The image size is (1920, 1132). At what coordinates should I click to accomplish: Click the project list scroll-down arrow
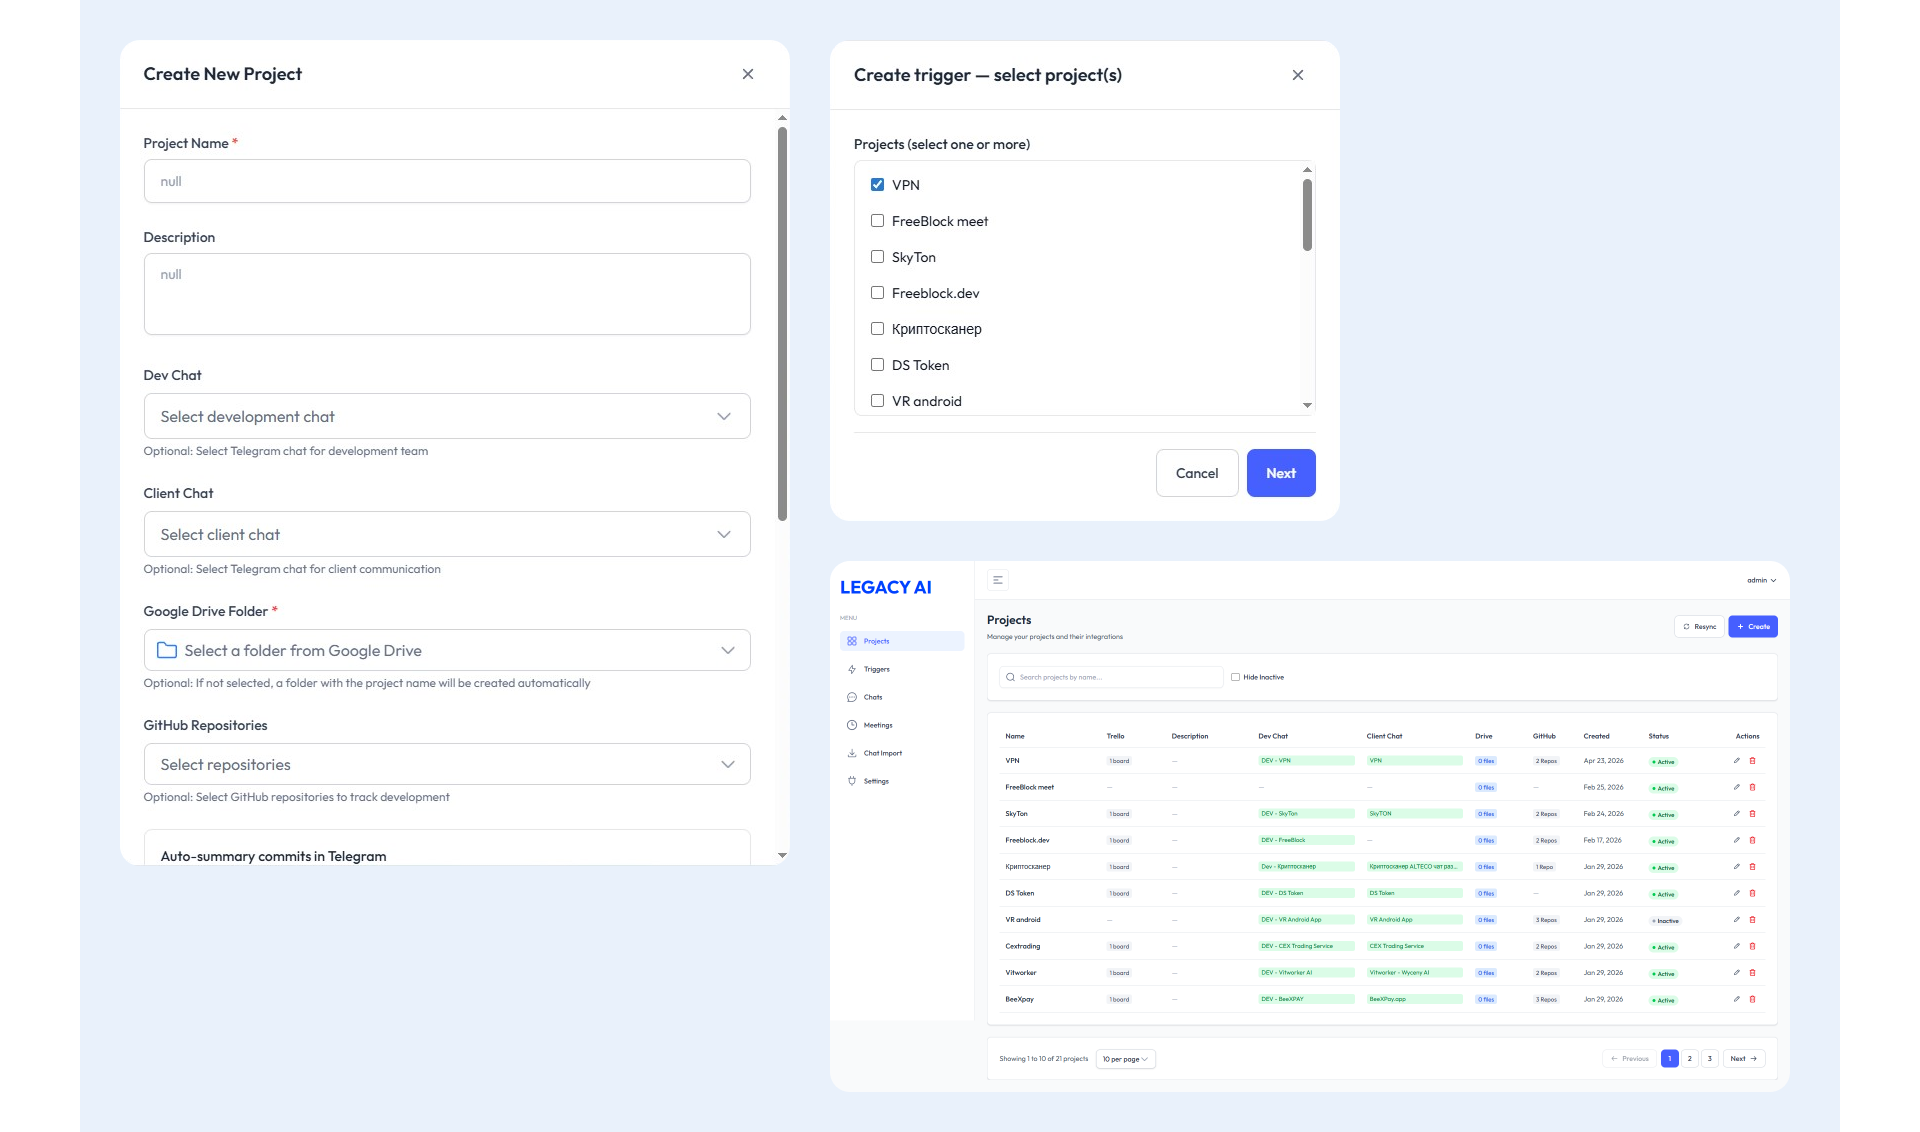pyautogui.click(x=1307, y=405)
